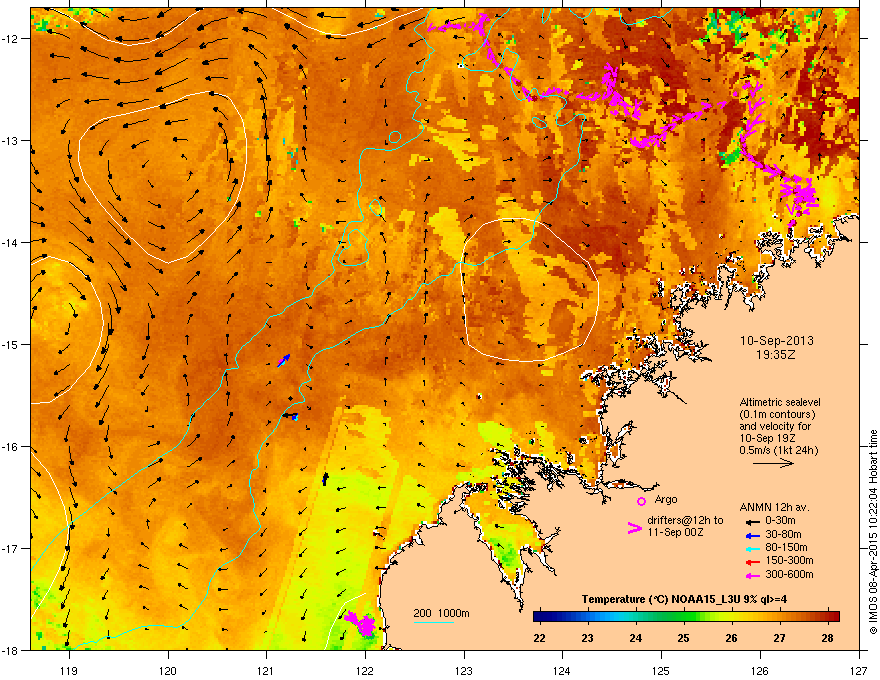Viewport: 880px width, 680px height.
Task: Click the magenta drifters chevron legend symbol
Action: pos(634,527)
